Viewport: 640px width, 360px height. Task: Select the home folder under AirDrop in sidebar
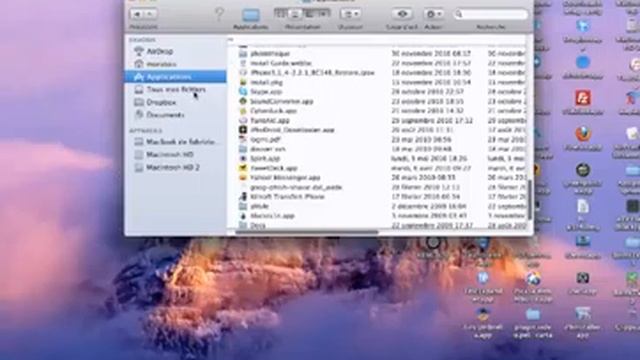(x=161, y=64)
